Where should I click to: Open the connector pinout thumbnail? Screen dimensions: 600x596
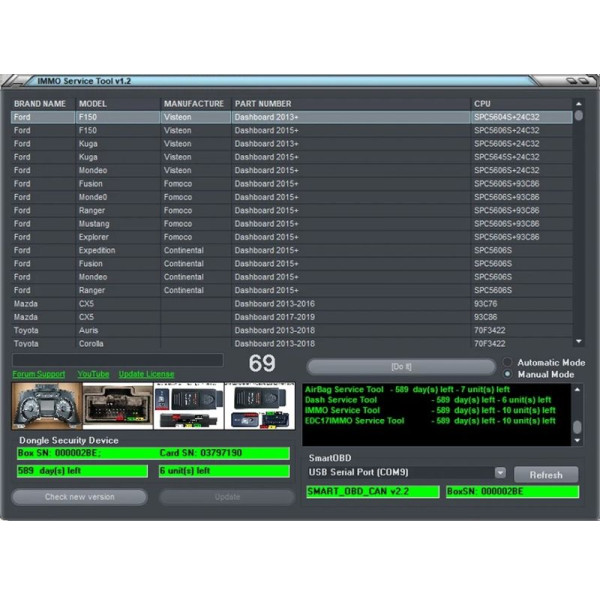pyautogui.click(x=118, y=405)
